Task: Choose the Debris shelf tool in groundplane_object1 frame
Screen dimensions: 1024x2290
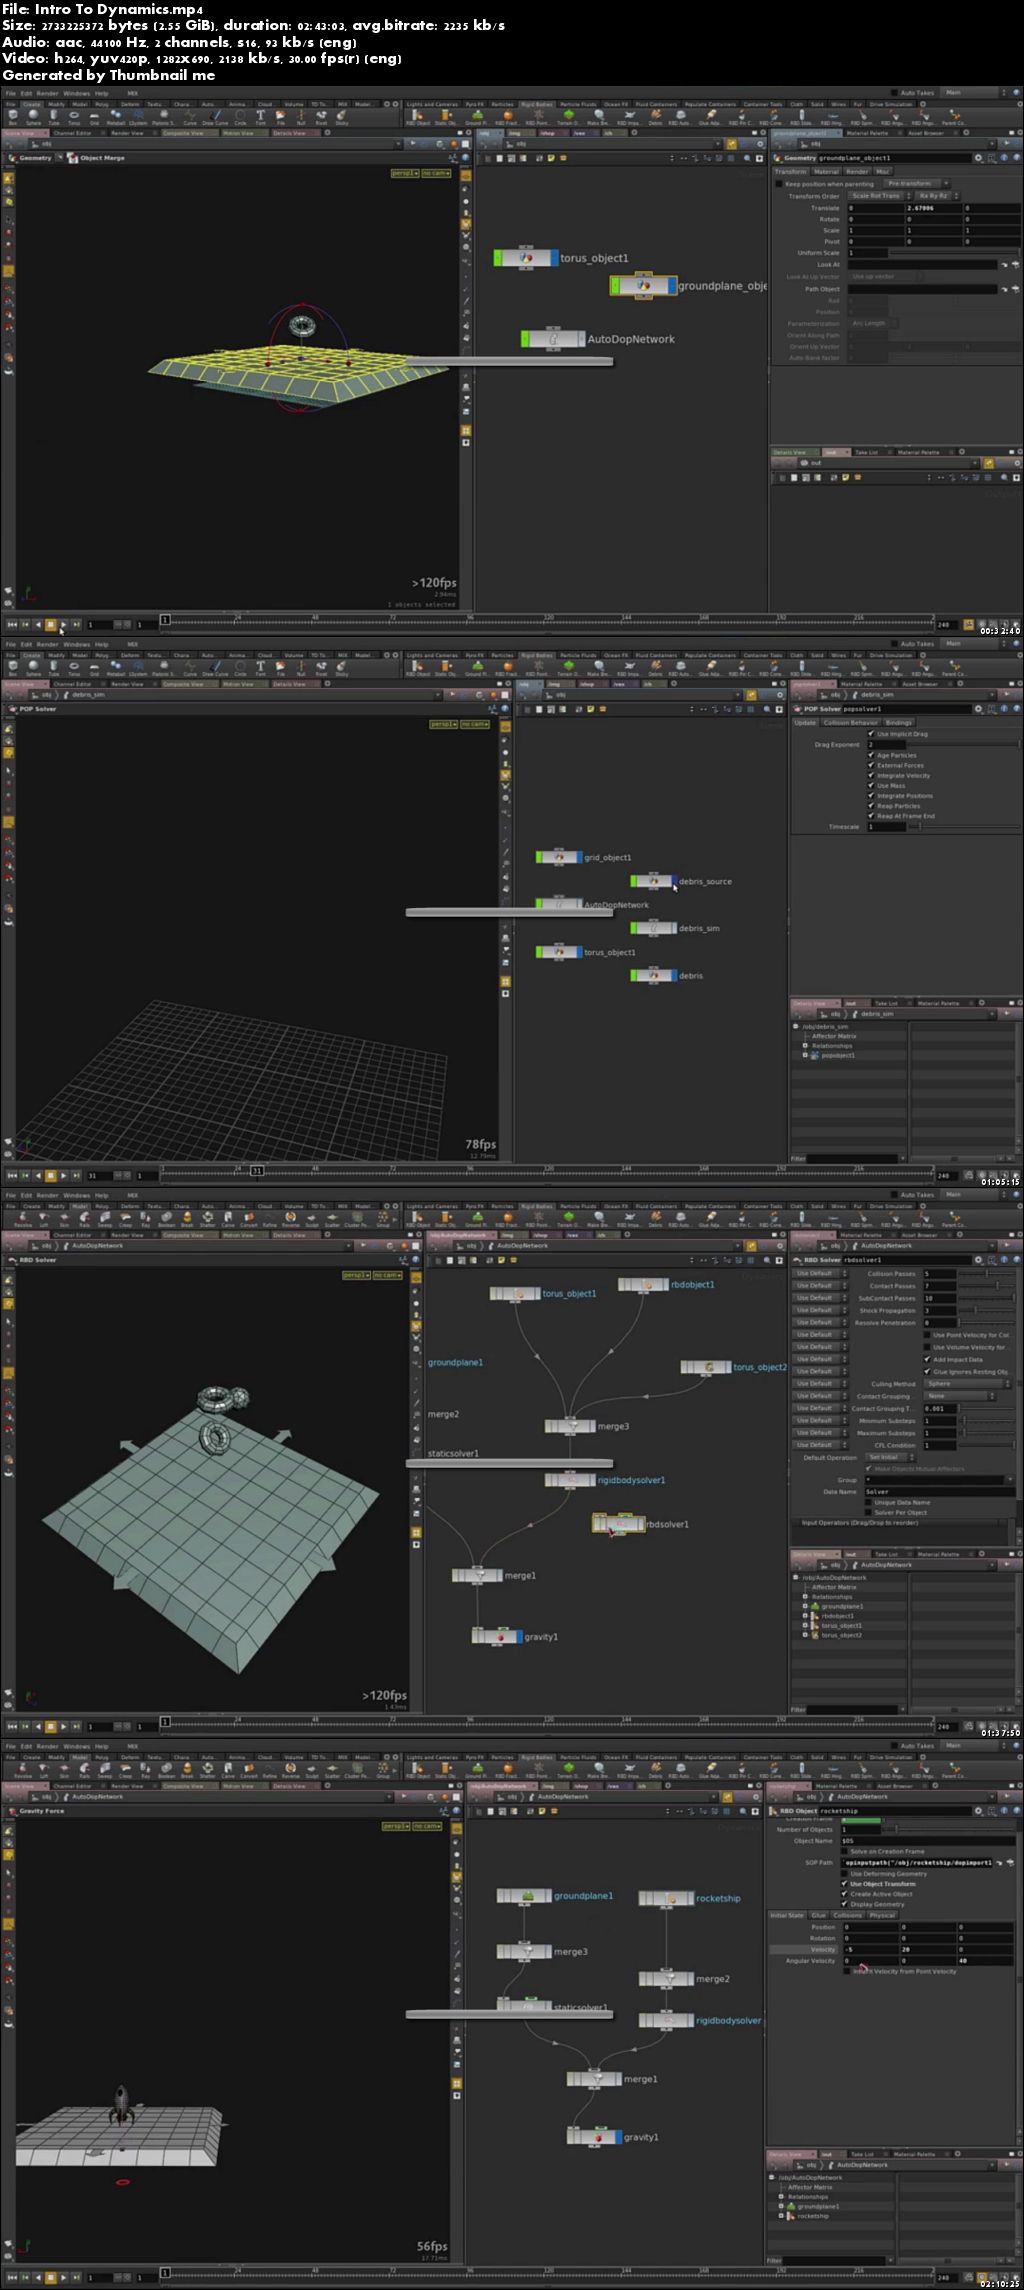Action: click(655, 117)
